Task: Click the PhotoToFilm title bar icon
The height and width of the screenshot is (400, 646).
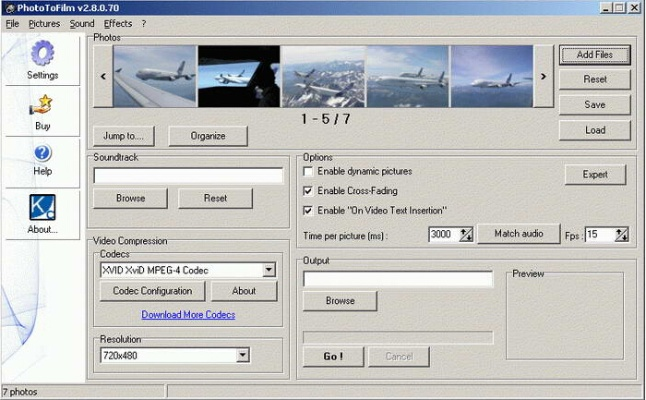Action: pyautogui.click(x=8, y=7)
